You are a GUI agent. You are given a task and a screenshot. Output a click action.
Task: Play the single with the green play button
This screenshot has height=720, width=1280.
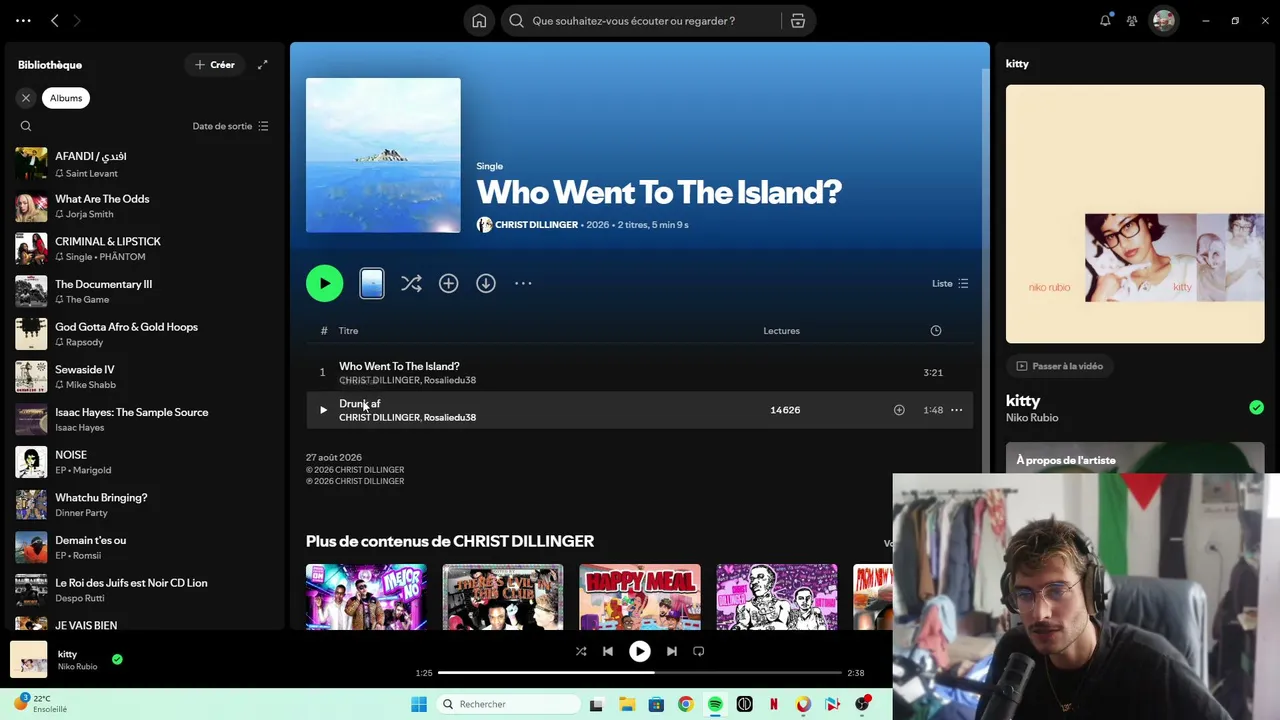tap(324, 283)
